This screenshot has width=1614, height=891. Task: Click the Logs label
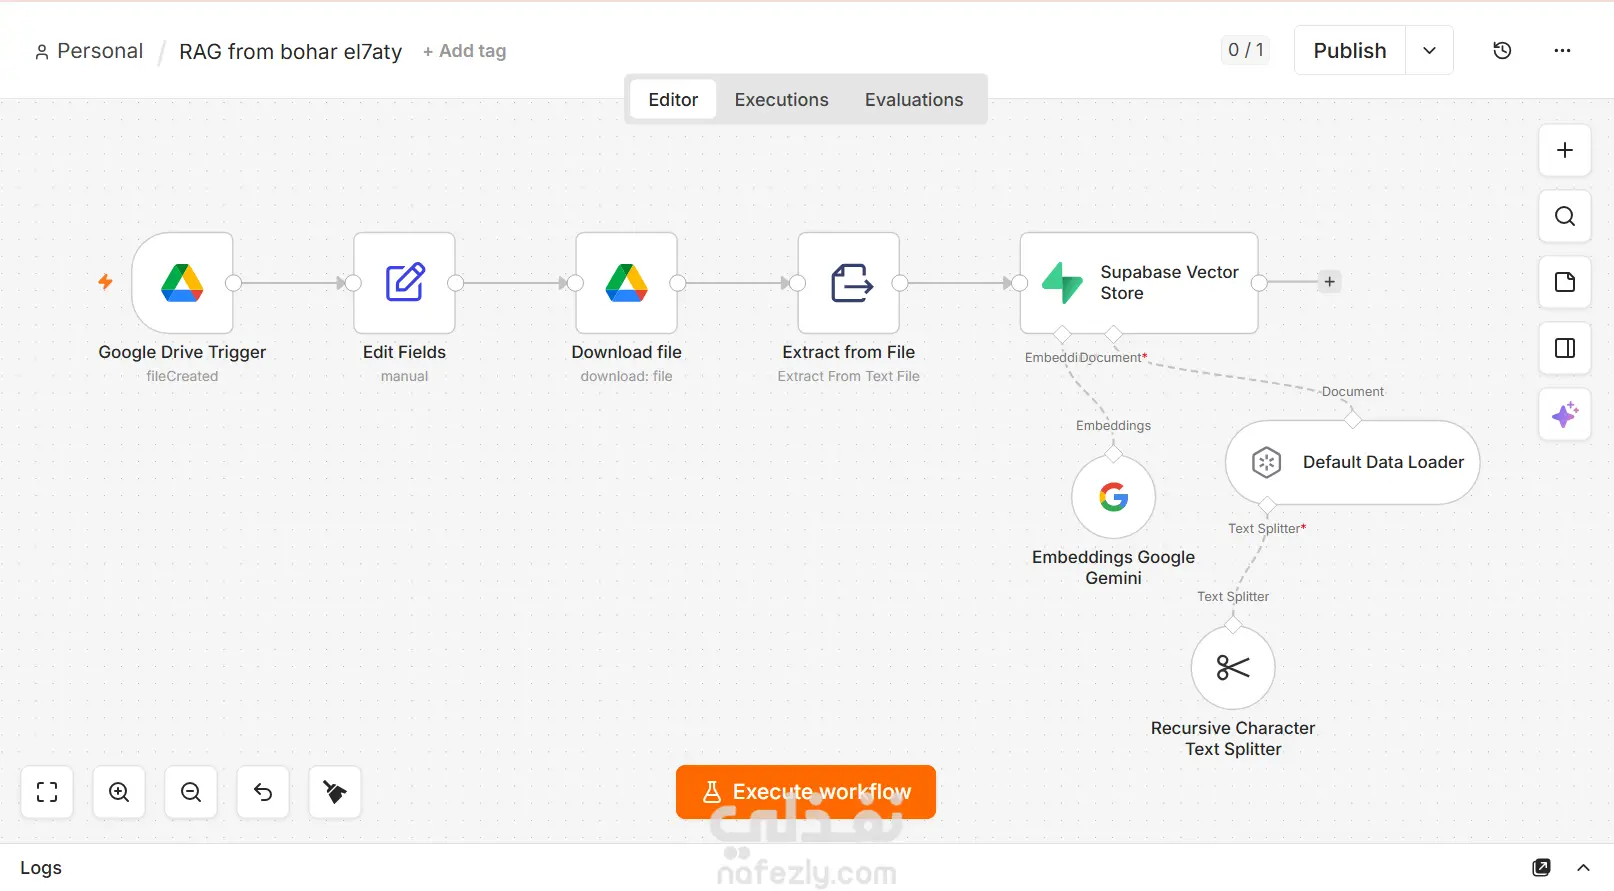coord(41,868)
